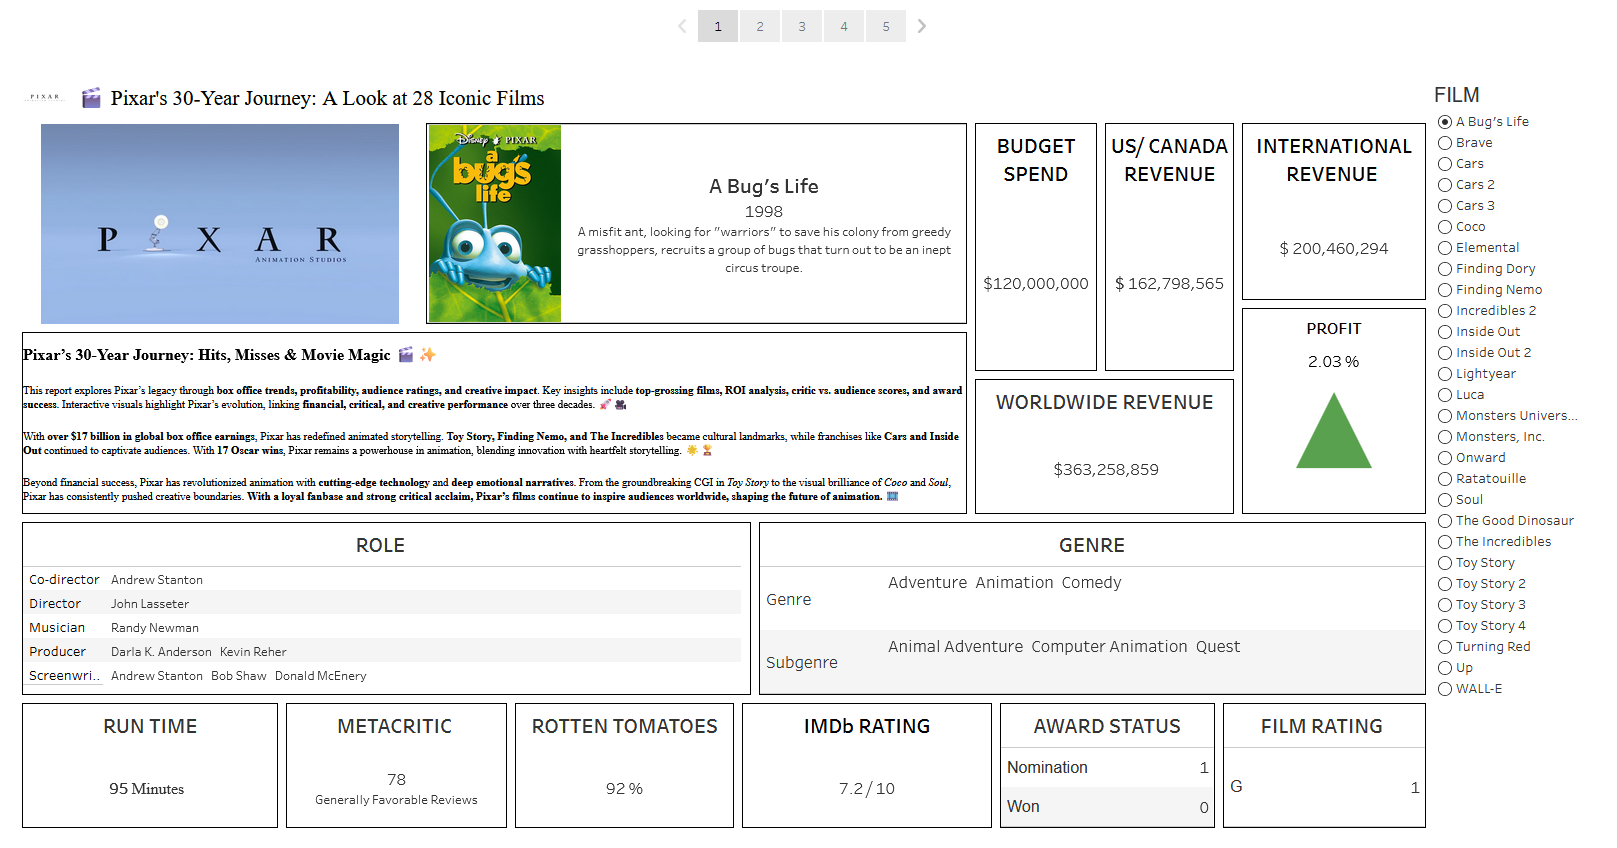Screen dimensions: 1617x848
Task: Click producer name Darla K. Anderson
Action: (x=161, y=652)
